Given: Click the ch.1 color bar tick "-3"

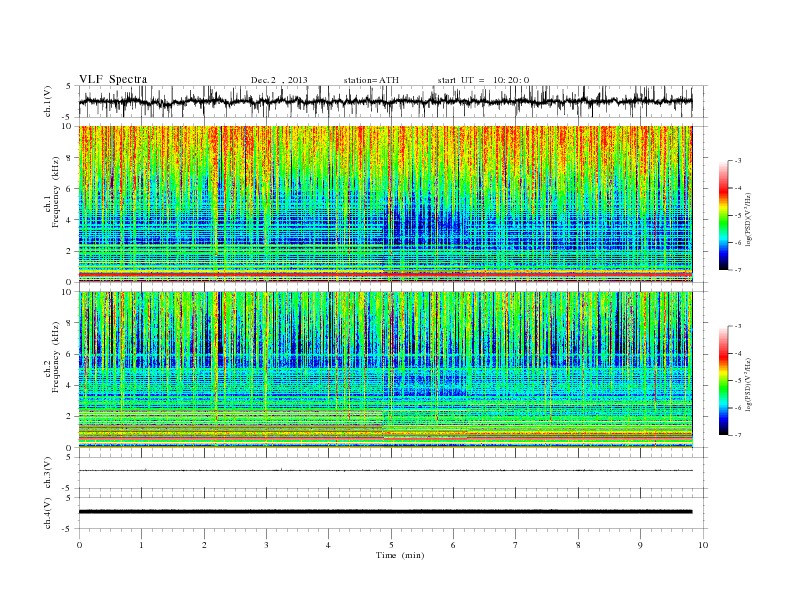Looking at the screenshot, I should [738, 161].
